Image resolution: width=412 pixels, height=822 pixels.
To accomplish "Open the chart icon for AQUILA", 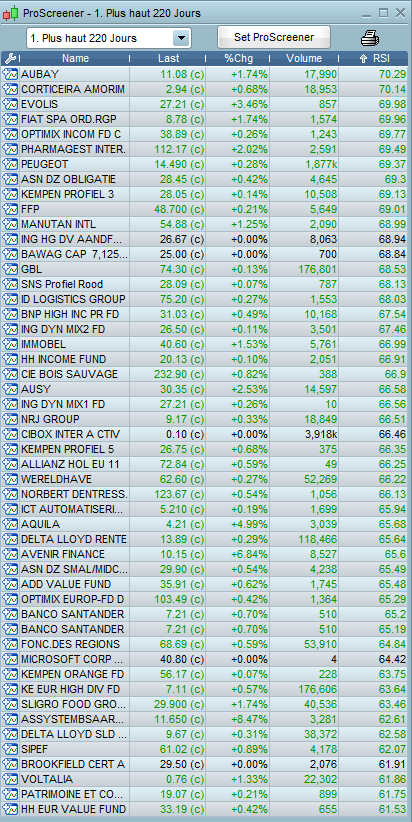I will pyautogui.click(x=10, y=524).
